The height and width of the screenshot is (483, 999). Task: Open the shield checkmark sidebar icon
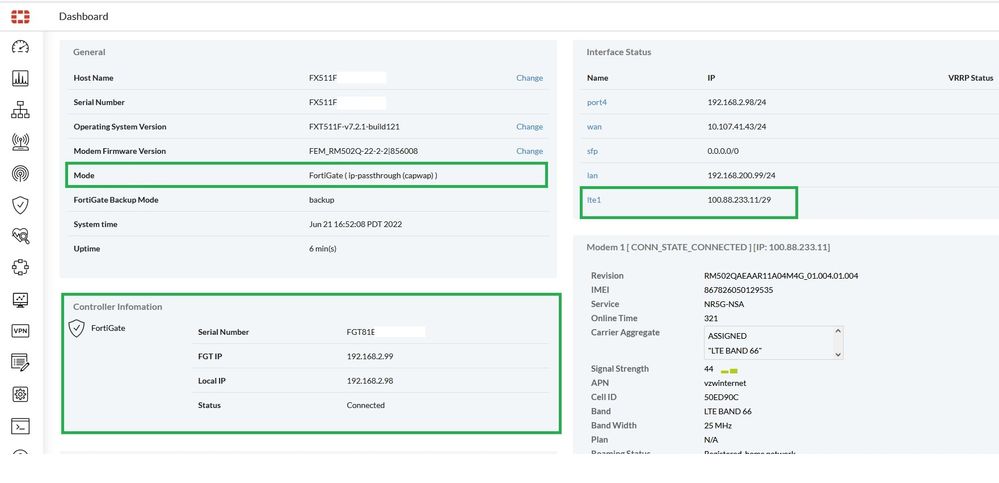[20, 205]
